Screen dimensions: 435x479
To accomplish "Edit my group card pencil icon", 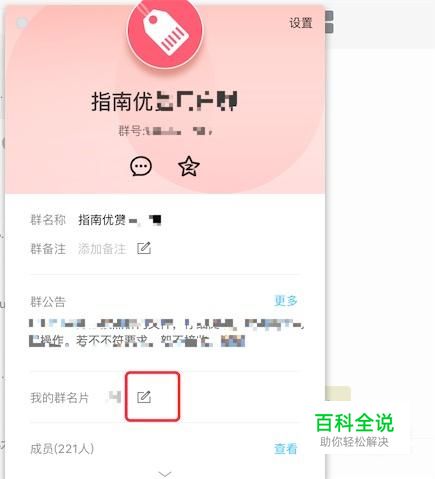I will pos(144,397).
